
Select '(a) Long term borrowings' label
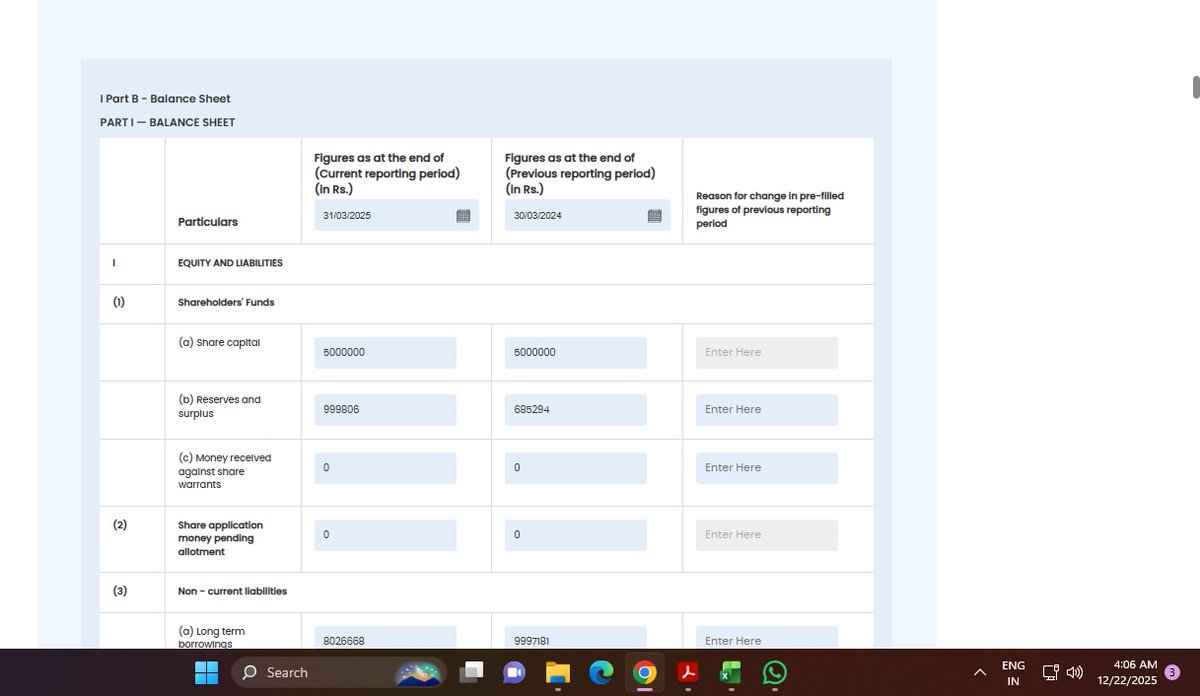[211, 637]
